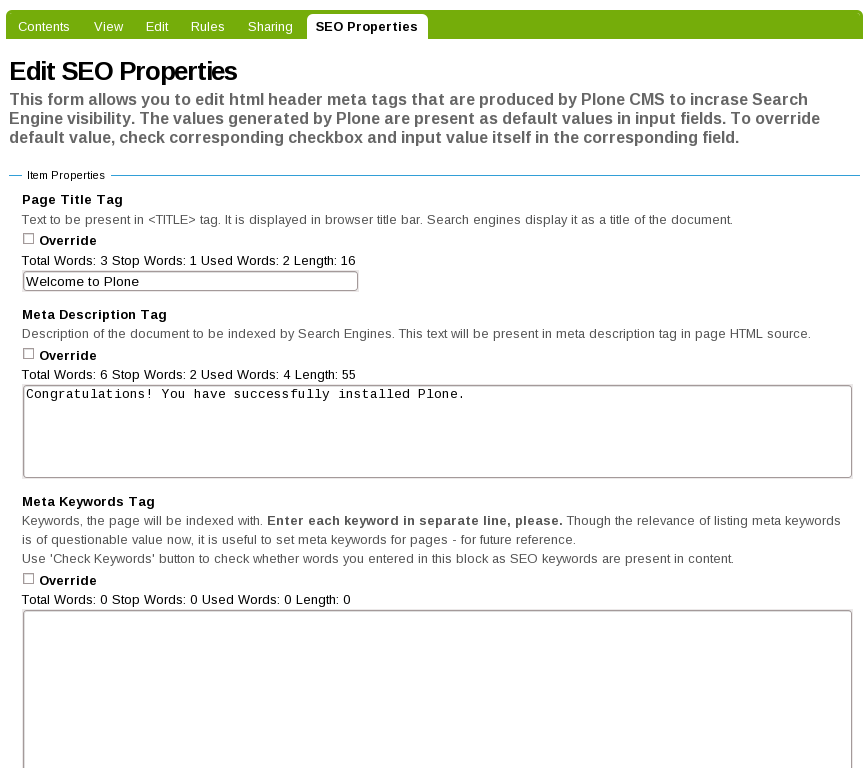Viewport: 868px width, 768px height.
Task: Select the Sharing tab
Action: 270,27
